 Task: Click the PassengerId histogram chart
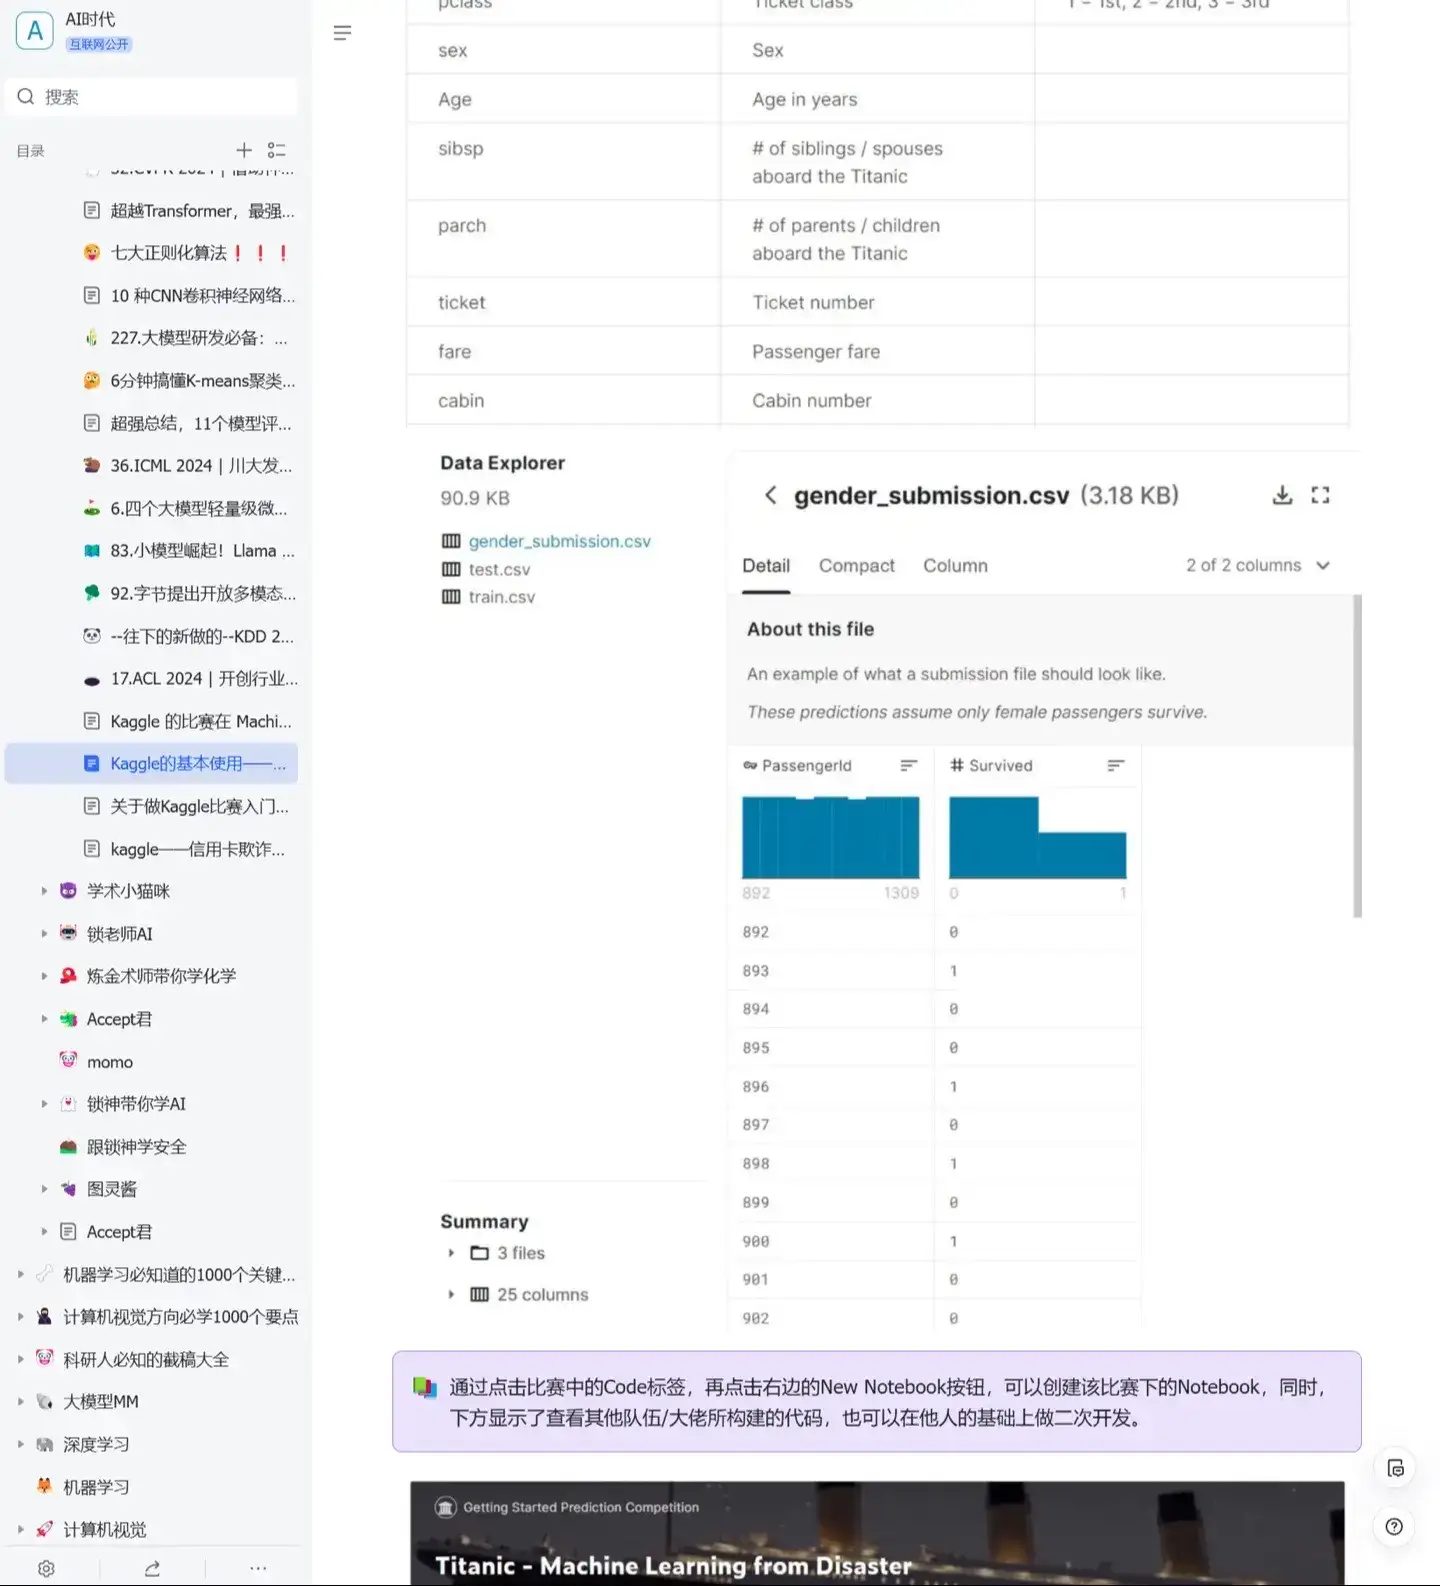tap(830, 837)
